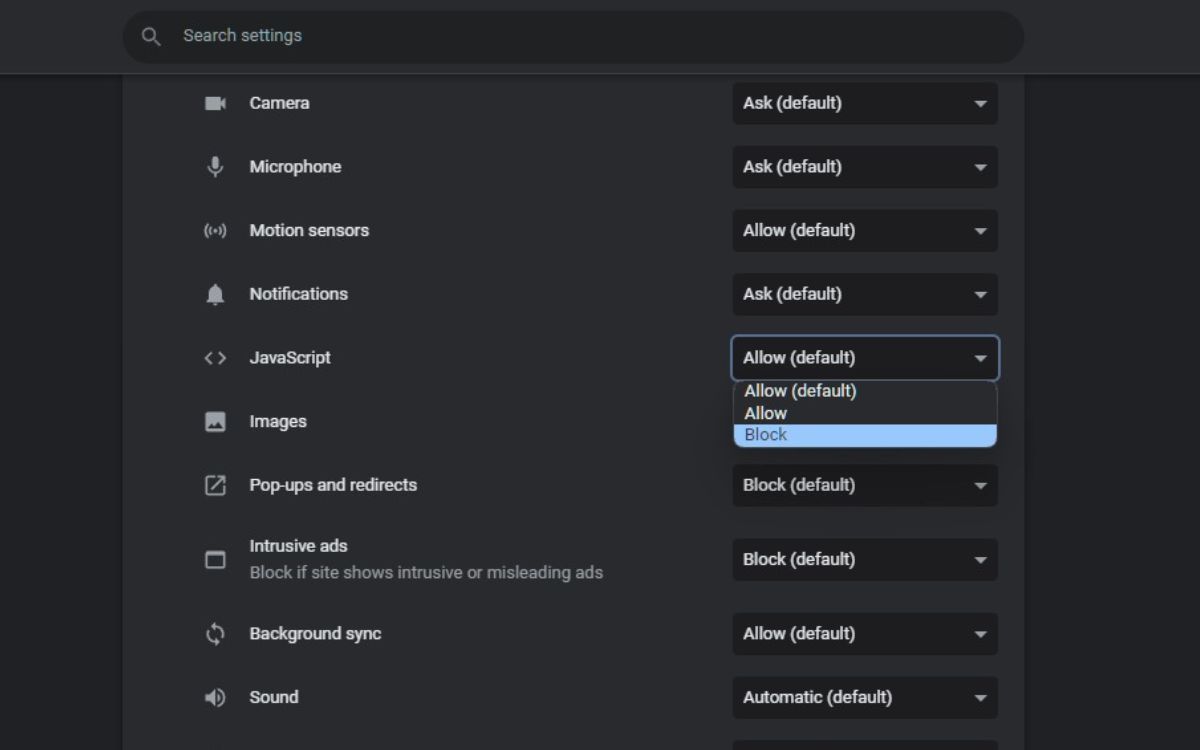Select Block in JavaScript dropdown list
Image resolution: width=1200 pixels, height=750 pixels.
click(865, 435)
